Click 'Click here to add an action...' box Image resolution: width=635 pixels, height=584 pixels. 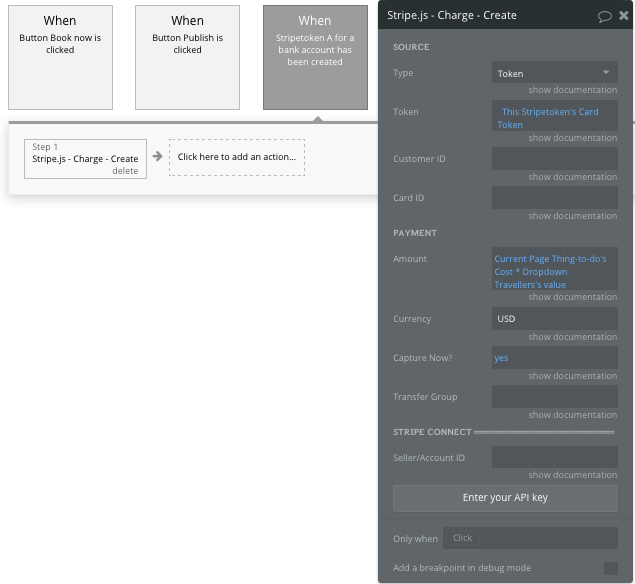[237, 157]
